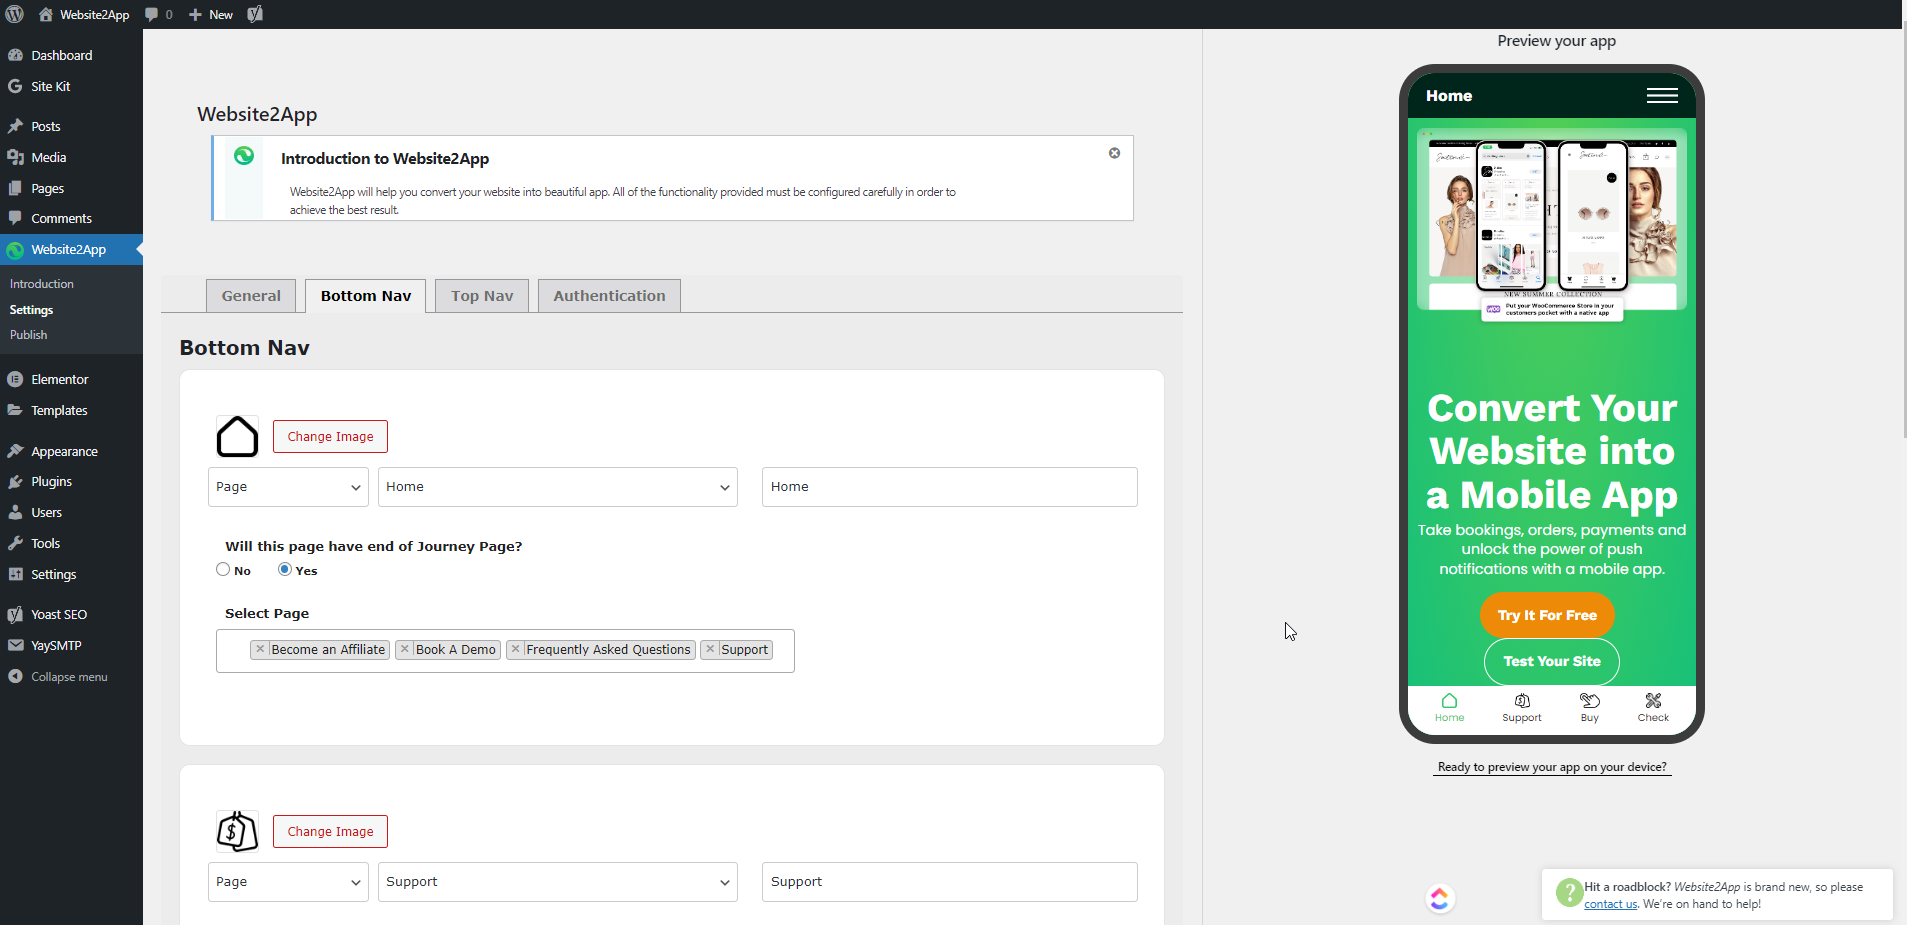Open Publish submenu item

point(29,335)
